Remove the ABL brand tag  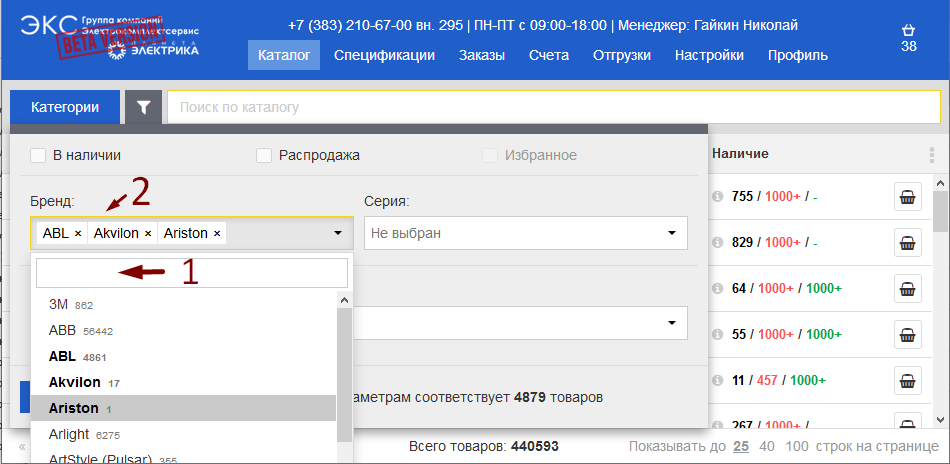point(78,233)
